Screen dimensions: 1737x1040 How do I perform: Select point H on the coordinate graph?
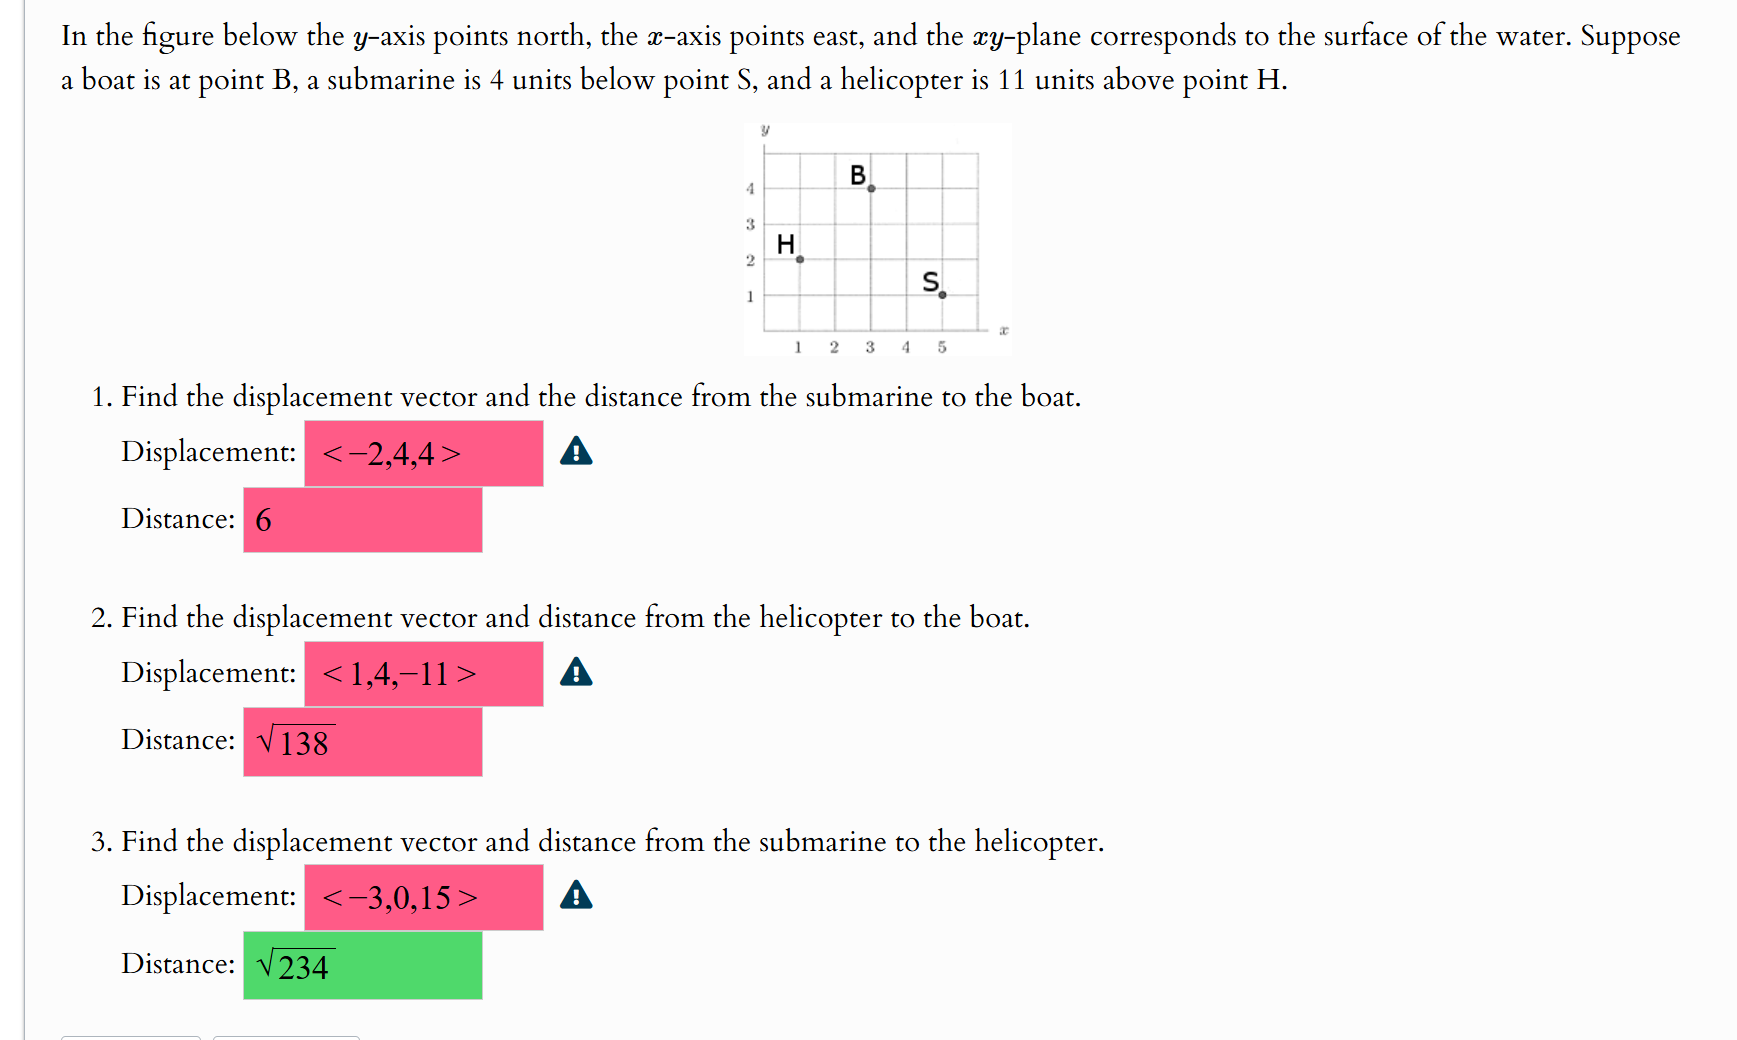click(799, 259)
